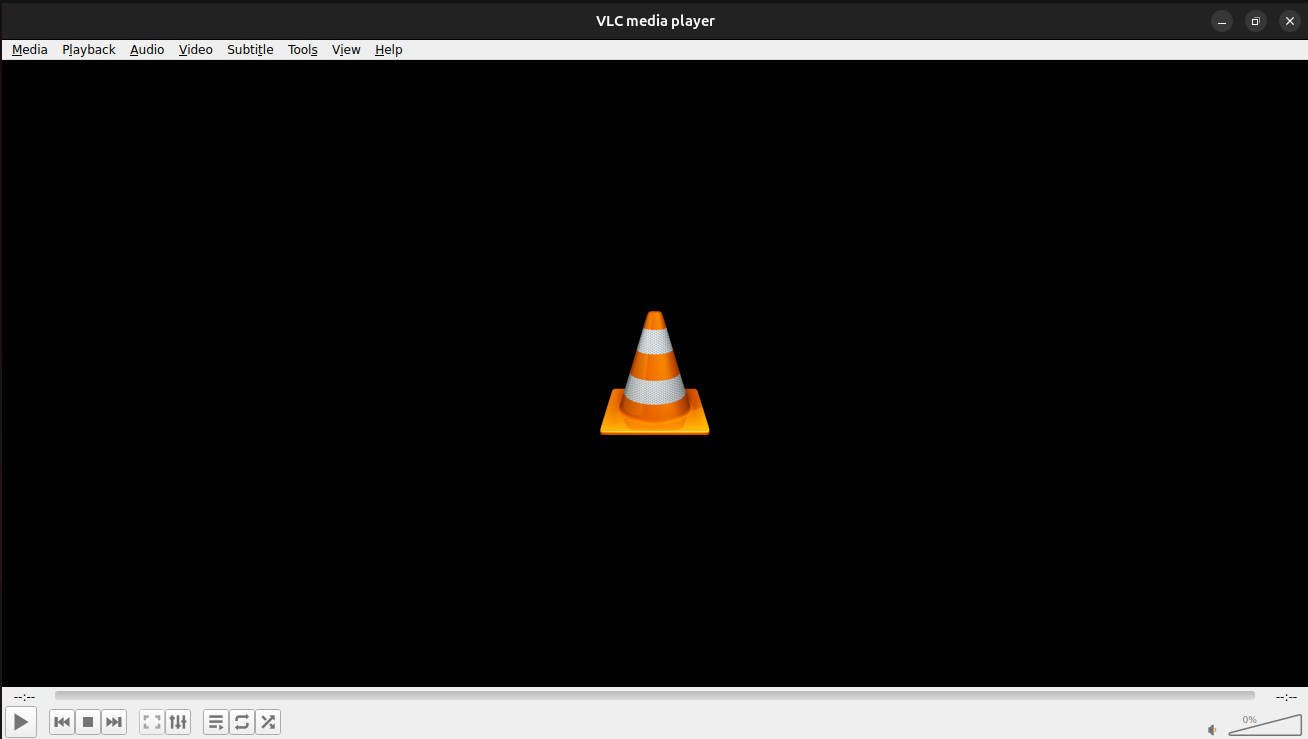Stop playback with the stop button

88,721
